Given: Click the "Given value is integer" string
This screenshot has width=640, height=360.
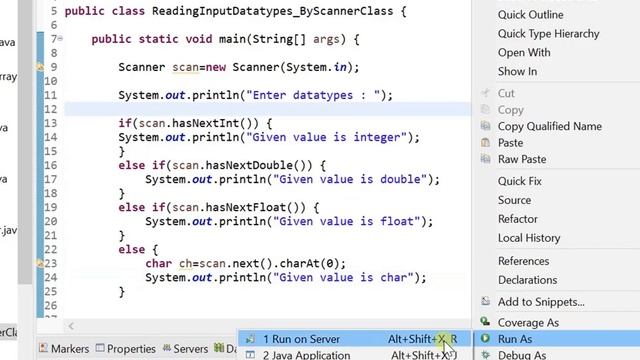Looking at the screenshot, I should pyautogui.click(x=327, y=138).
